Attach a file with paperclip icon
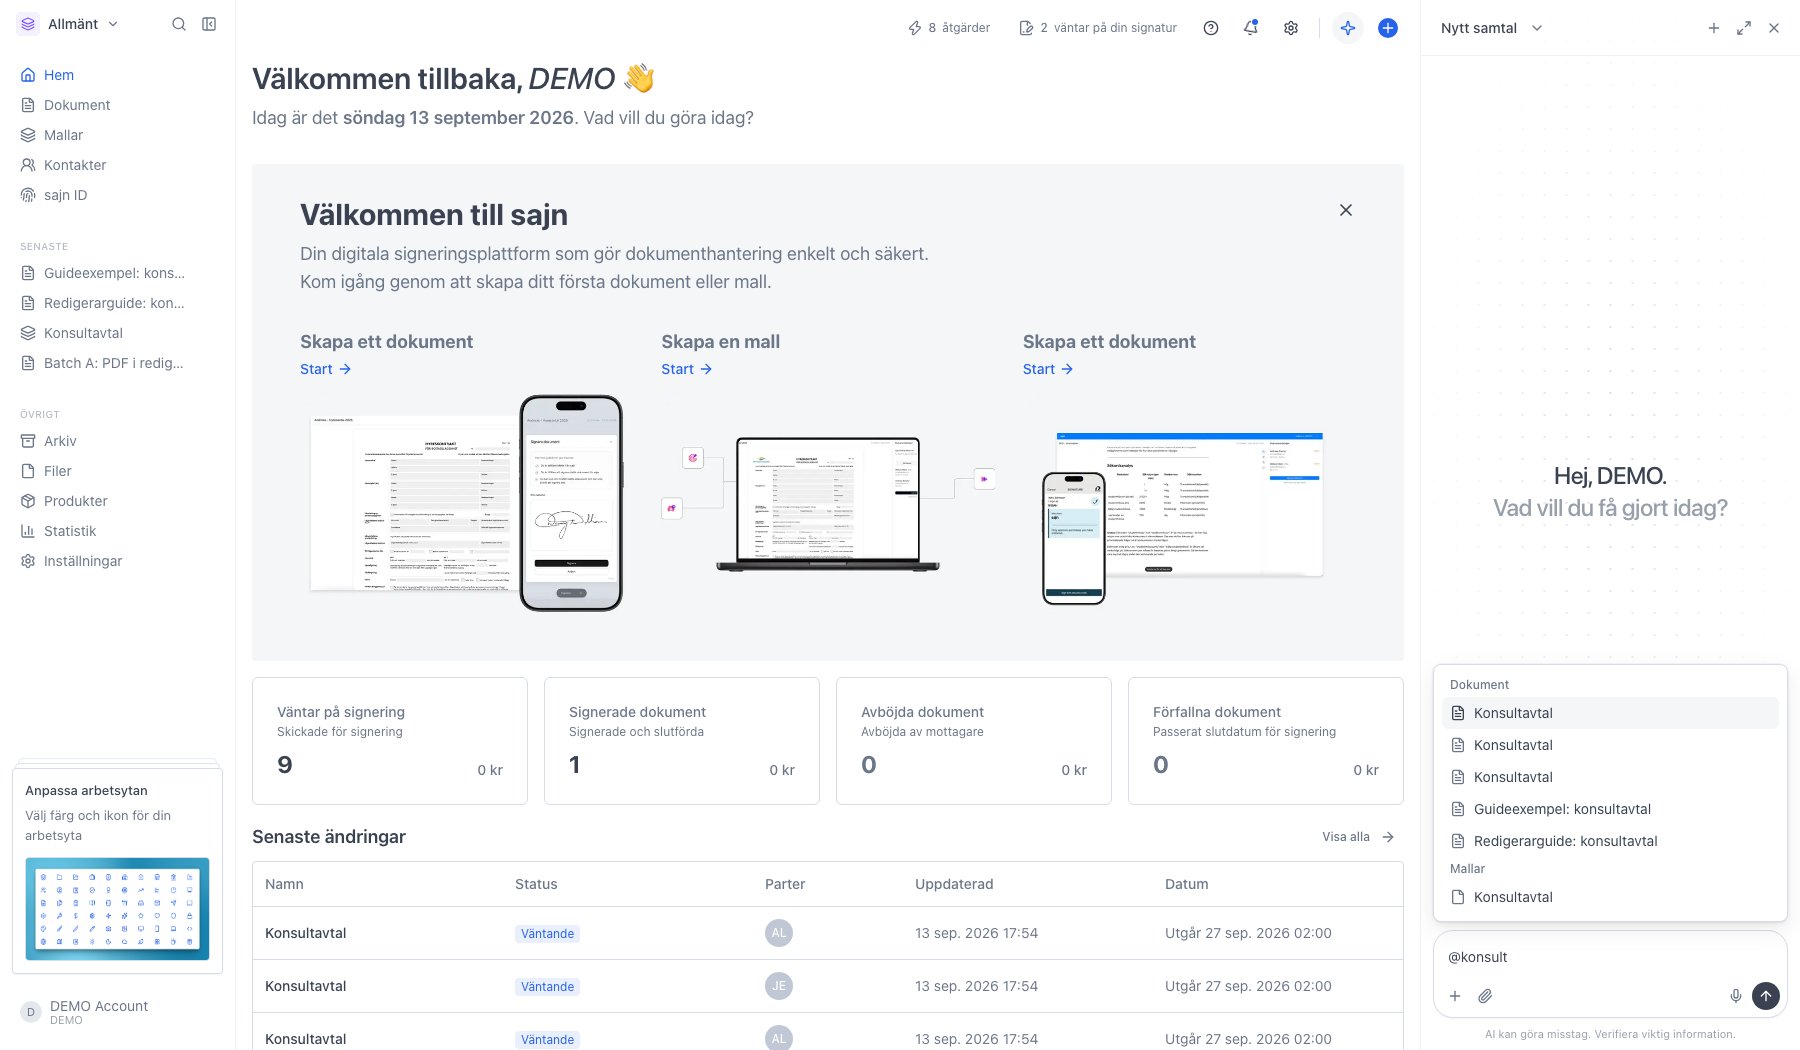Image resolution: width=1800 pixels, height=1050 pixels. [1486, 996]
